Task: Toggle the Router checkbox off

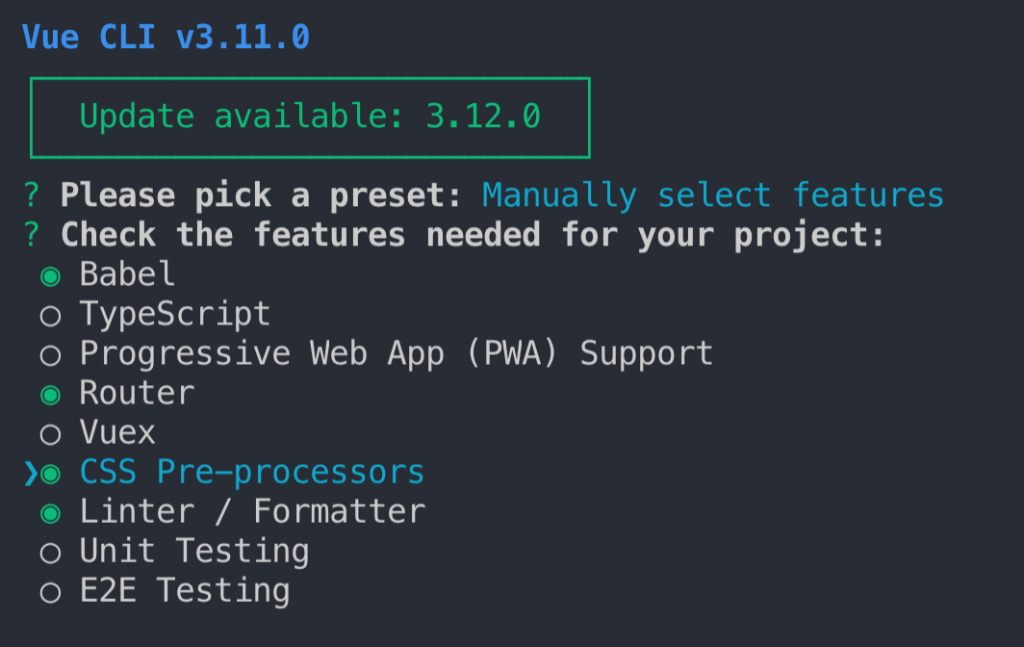Action: tap(50, 394)
